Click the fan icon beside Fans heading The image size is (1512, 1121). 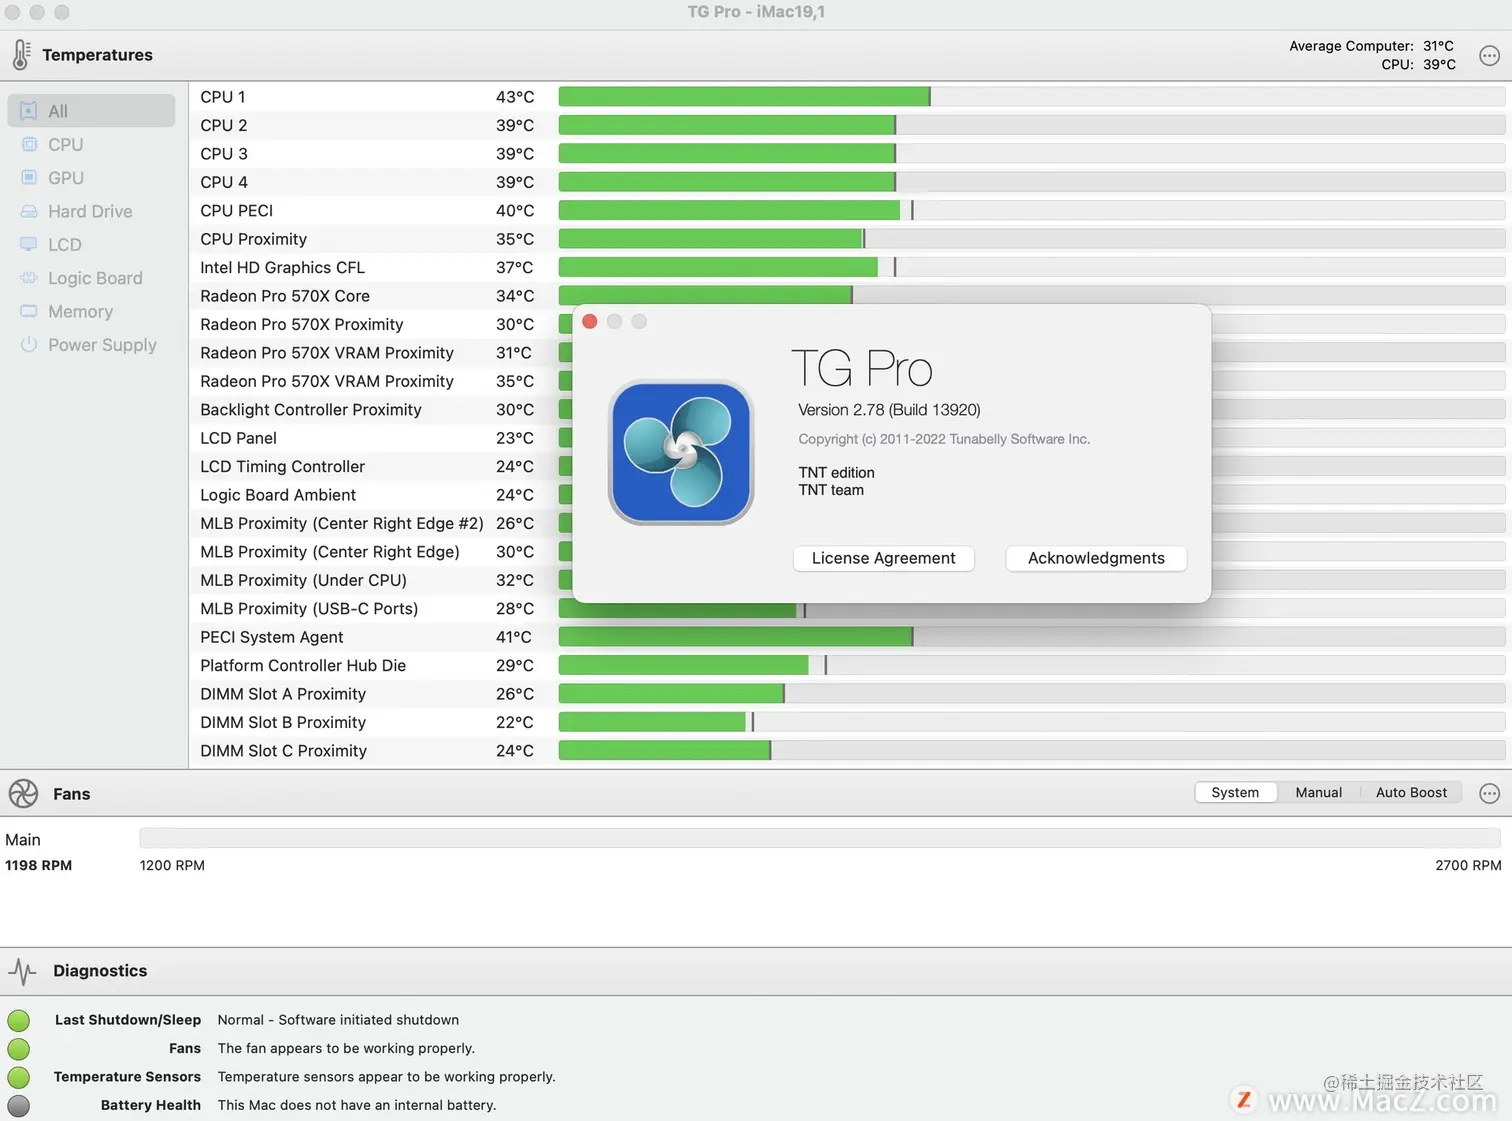coord(23,793)
